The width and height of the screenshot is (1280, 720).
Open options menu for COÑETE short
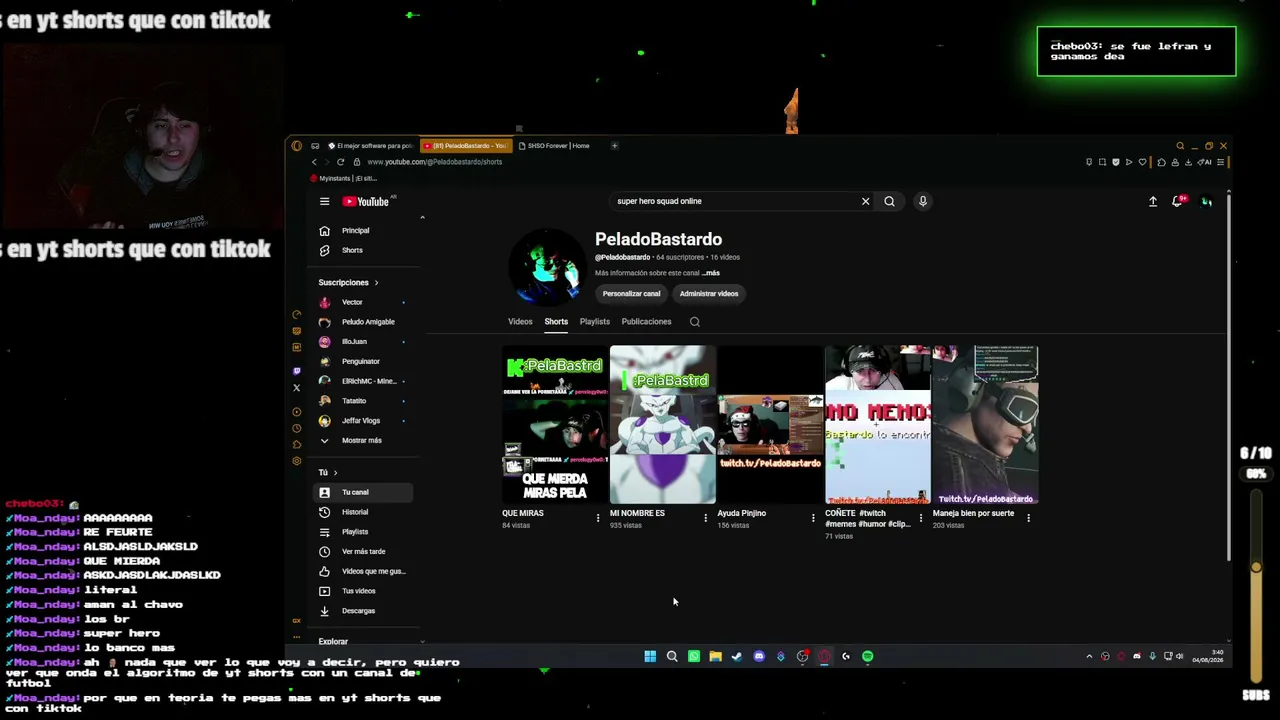click(921, 518)
